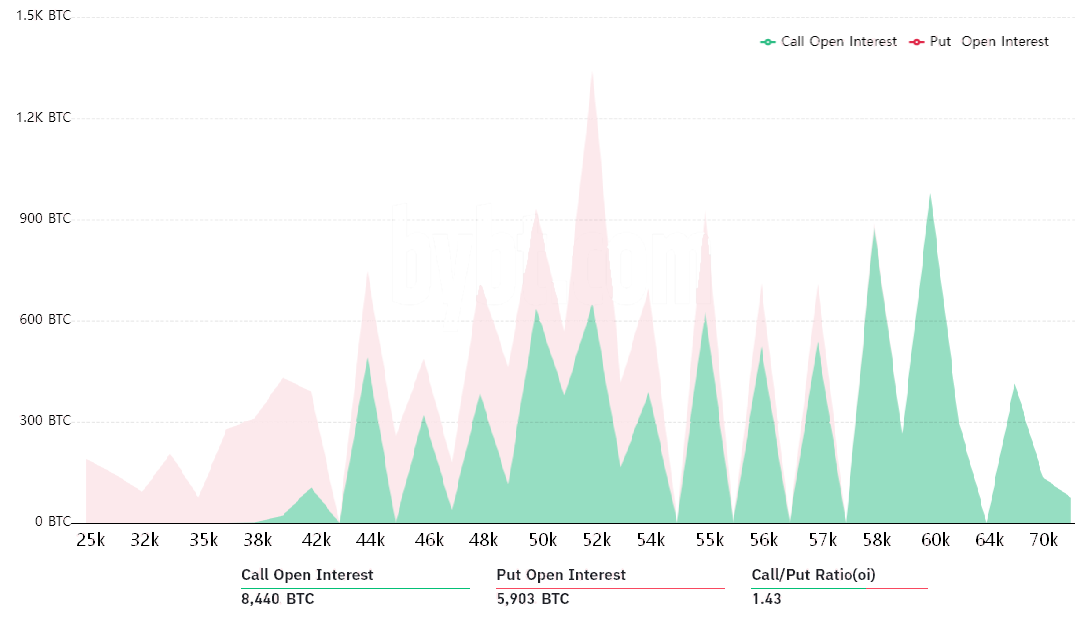The width and height of the screenshot is (1088, 617).
Task: Click the green call peak above 60k
Action: (930, 200)
